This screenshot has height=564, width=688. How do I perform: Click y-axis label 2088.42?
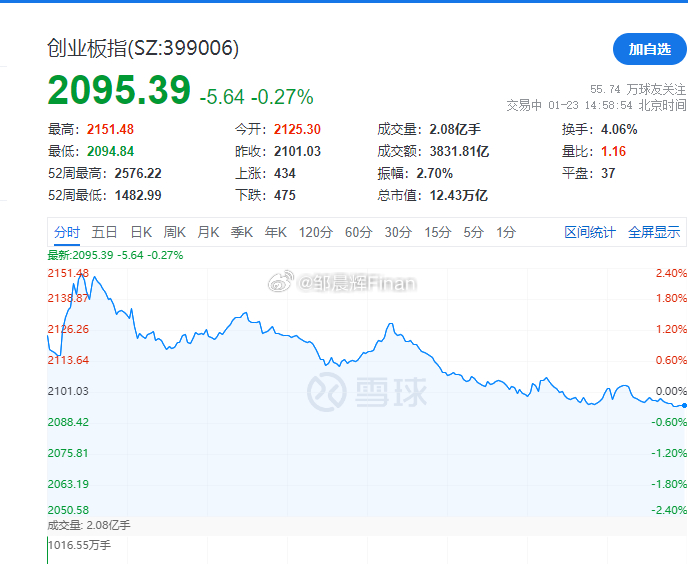(x=68, y=422)
